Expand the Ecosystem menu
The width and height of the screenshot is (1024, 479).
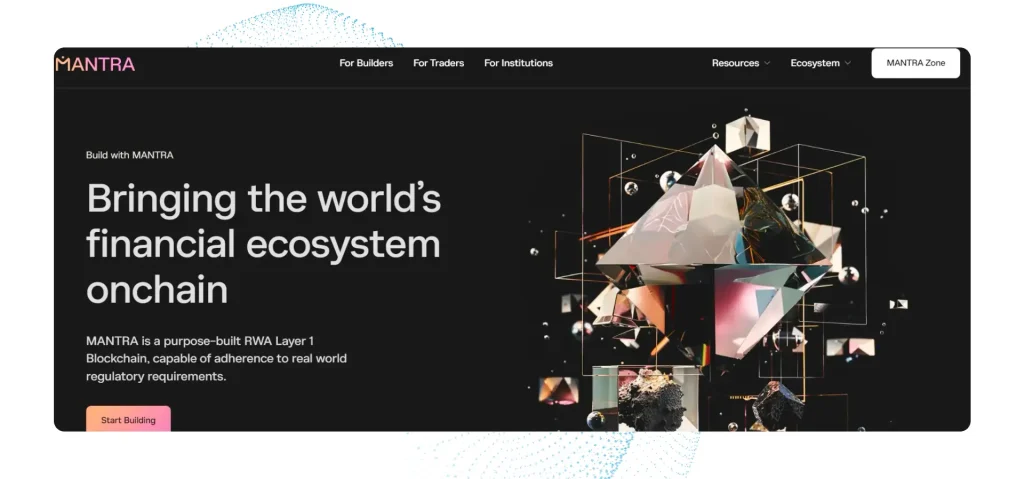tap(820, 63)
